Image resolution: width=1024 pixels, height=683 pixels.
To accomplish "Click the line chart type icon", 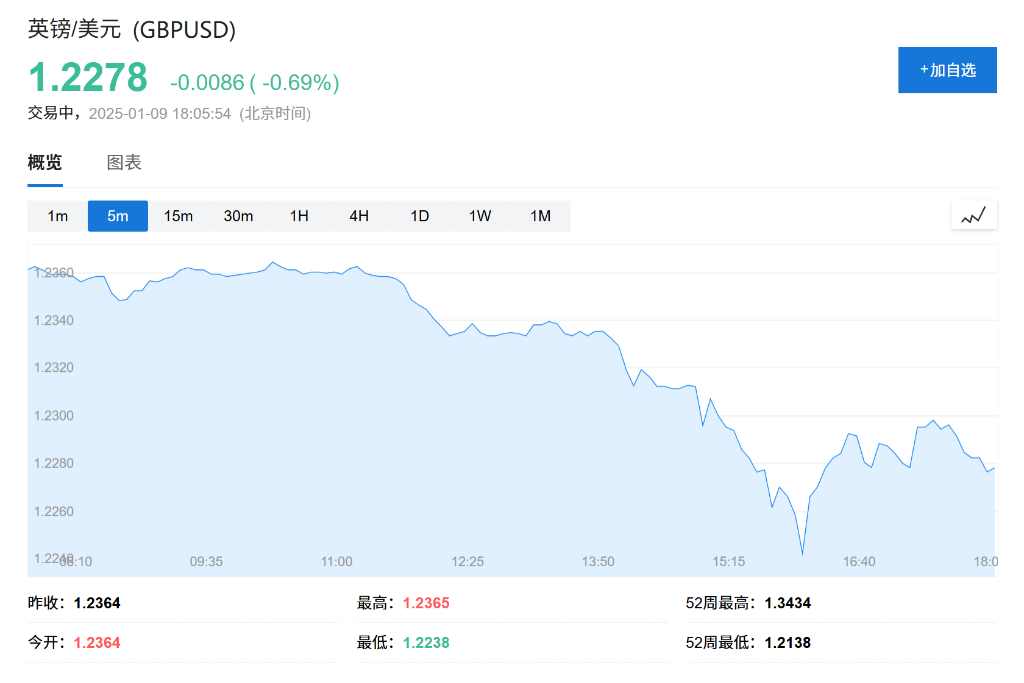I will [x=973, y=215].
